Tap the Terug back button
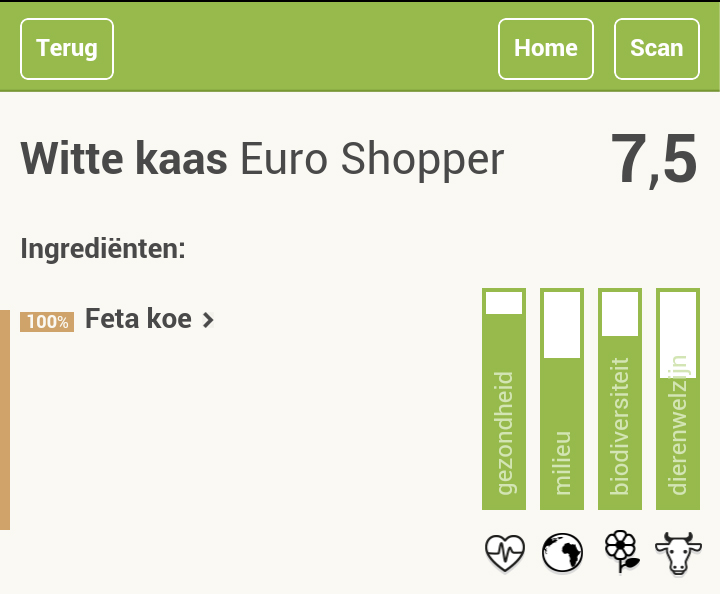 (67, 49)
